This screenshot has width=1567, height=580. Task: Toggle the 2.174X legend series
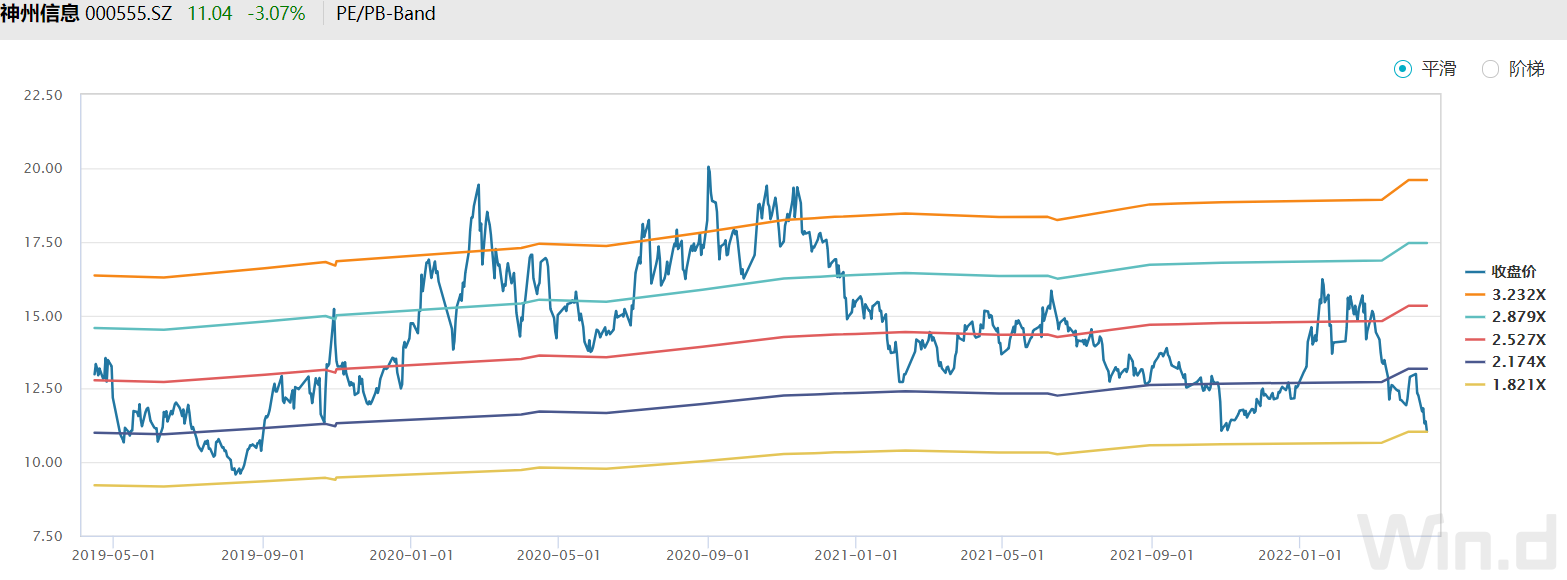pyautogui.click(x=1505, y=362)
